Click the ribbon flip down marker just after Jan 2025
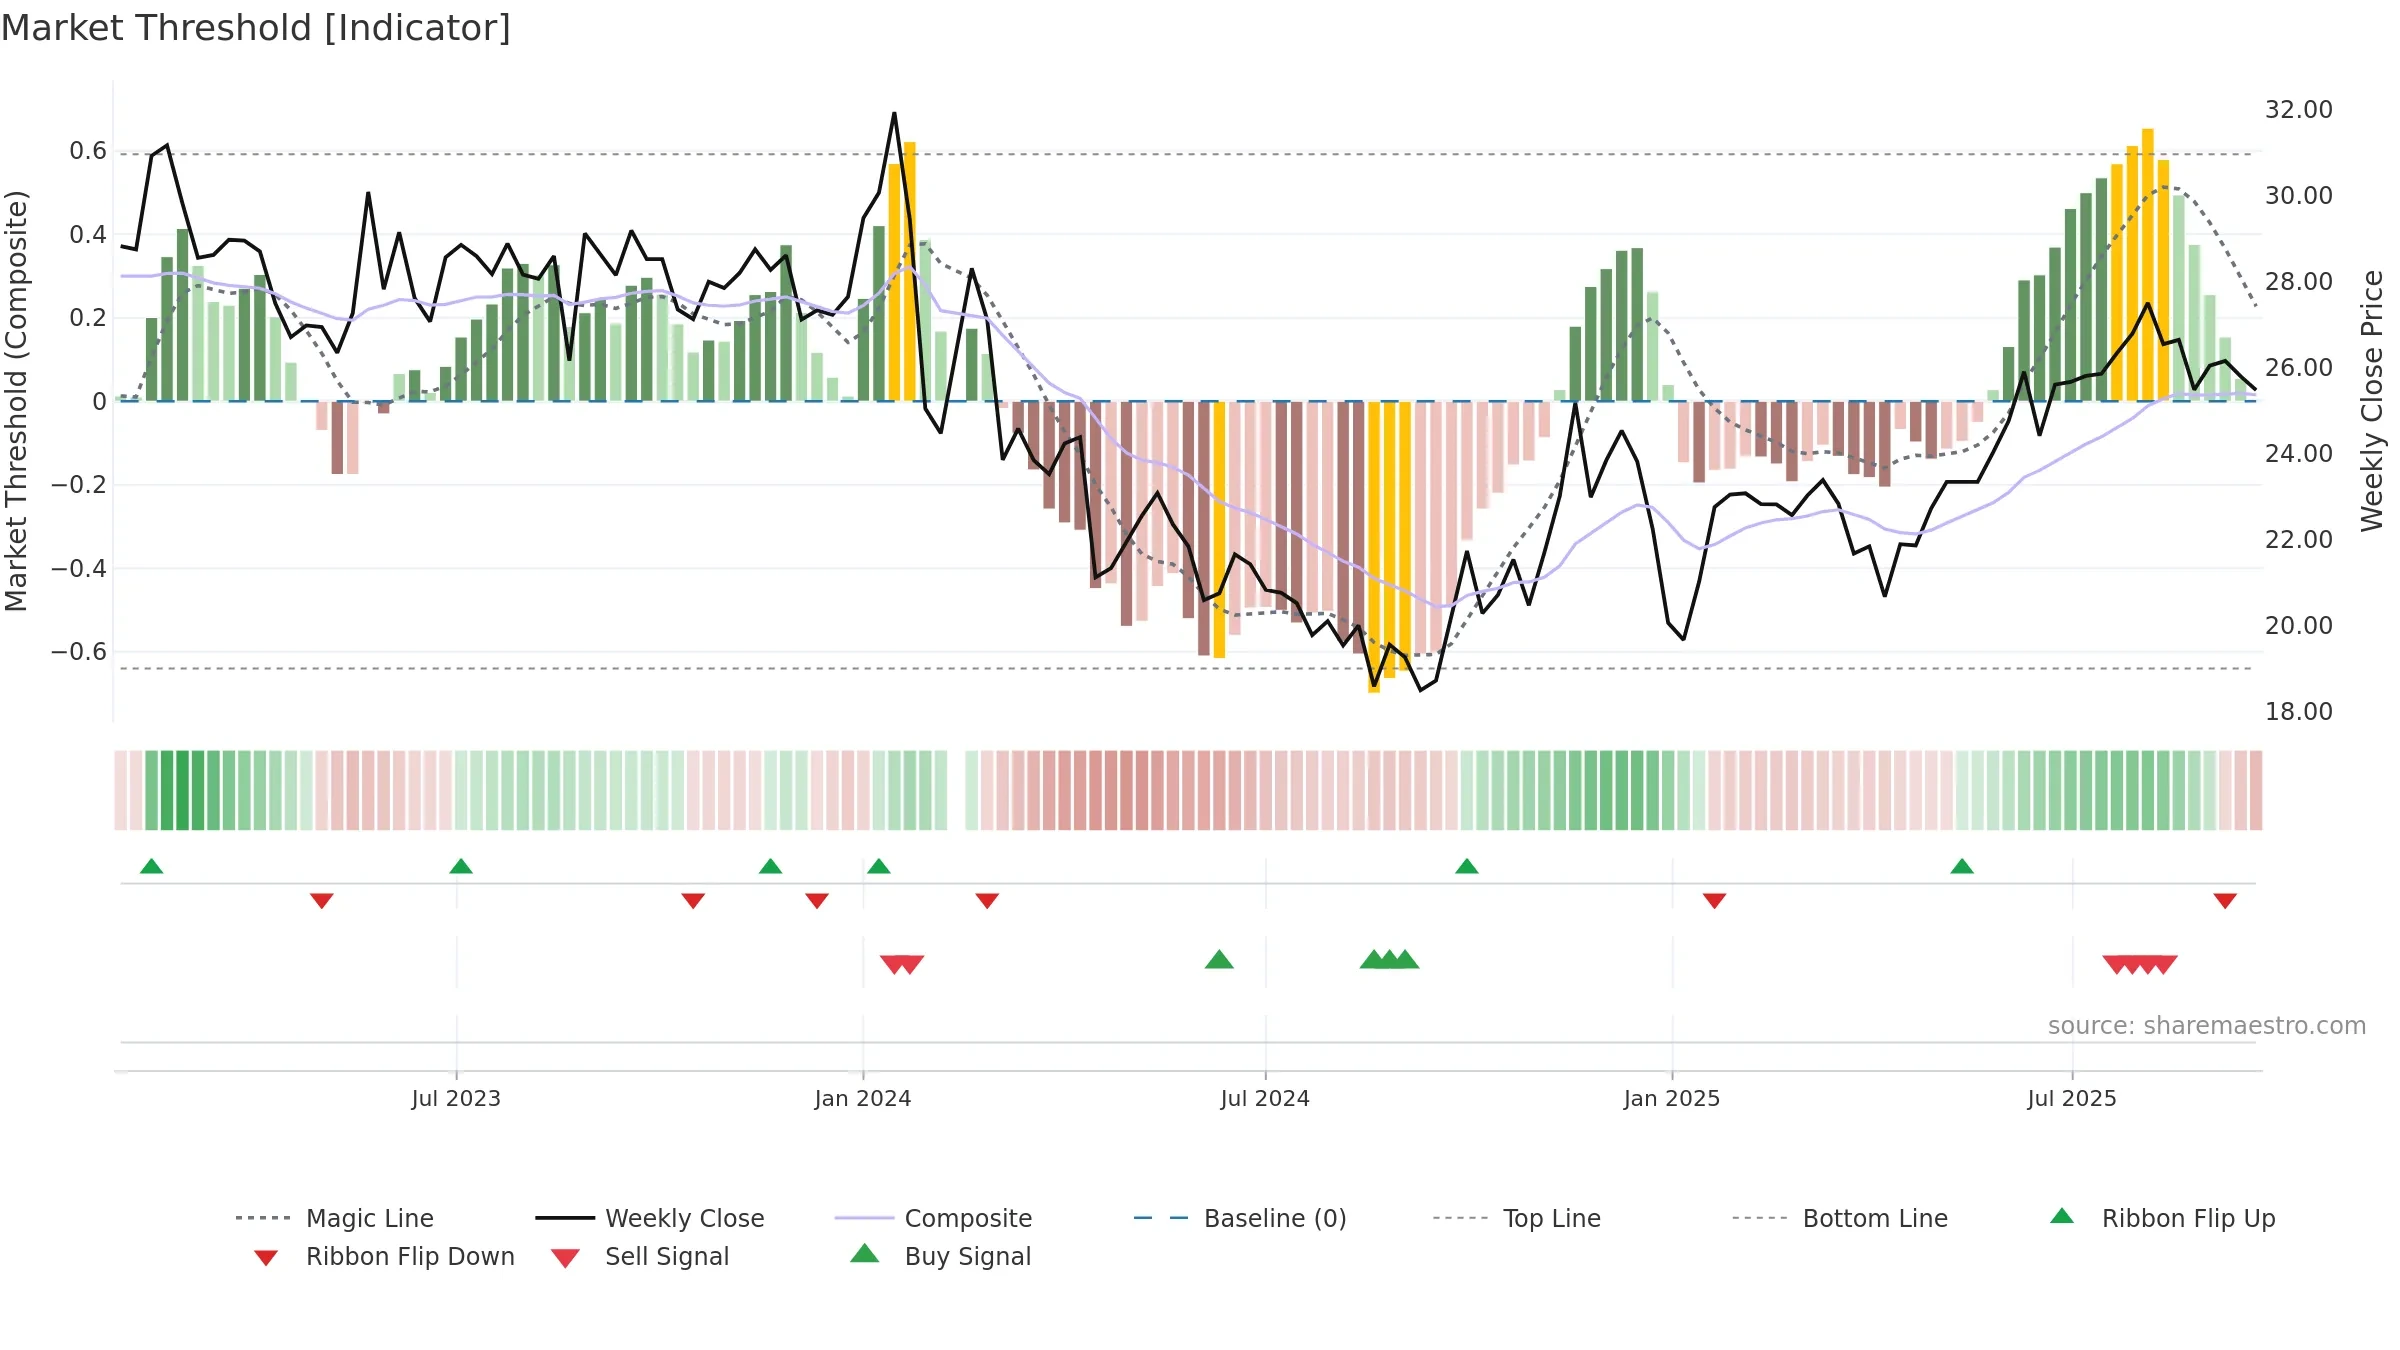The height and width of the screenshot is (1350, 2400). pos(1715,901)
